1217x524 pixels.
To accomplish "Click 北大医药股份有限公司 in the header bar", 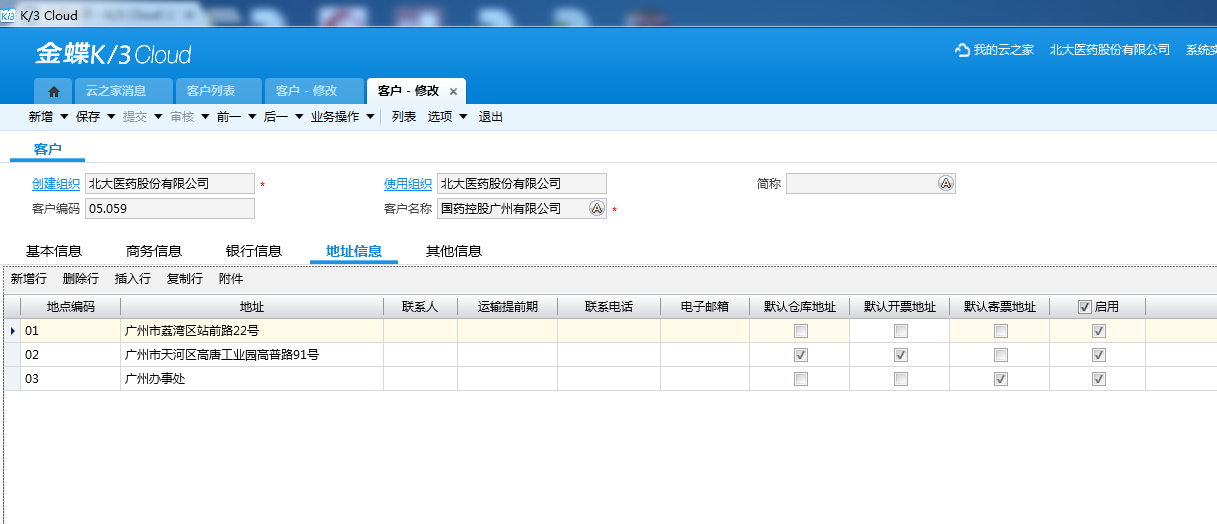I will [1110, 50].
